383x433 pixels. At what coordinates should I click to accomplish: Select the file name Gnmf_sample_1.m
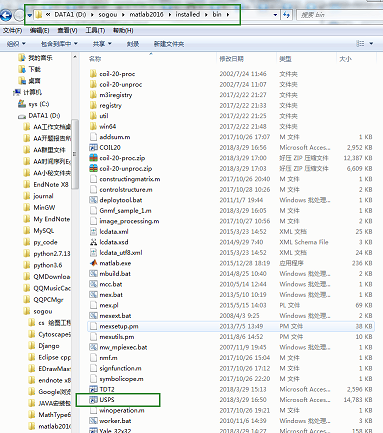point(125,211)
